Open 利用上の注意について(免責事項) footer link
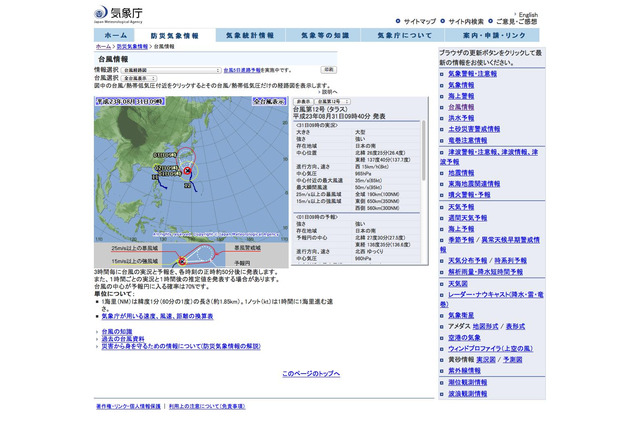Screen dimensions: 640x426 207,406
